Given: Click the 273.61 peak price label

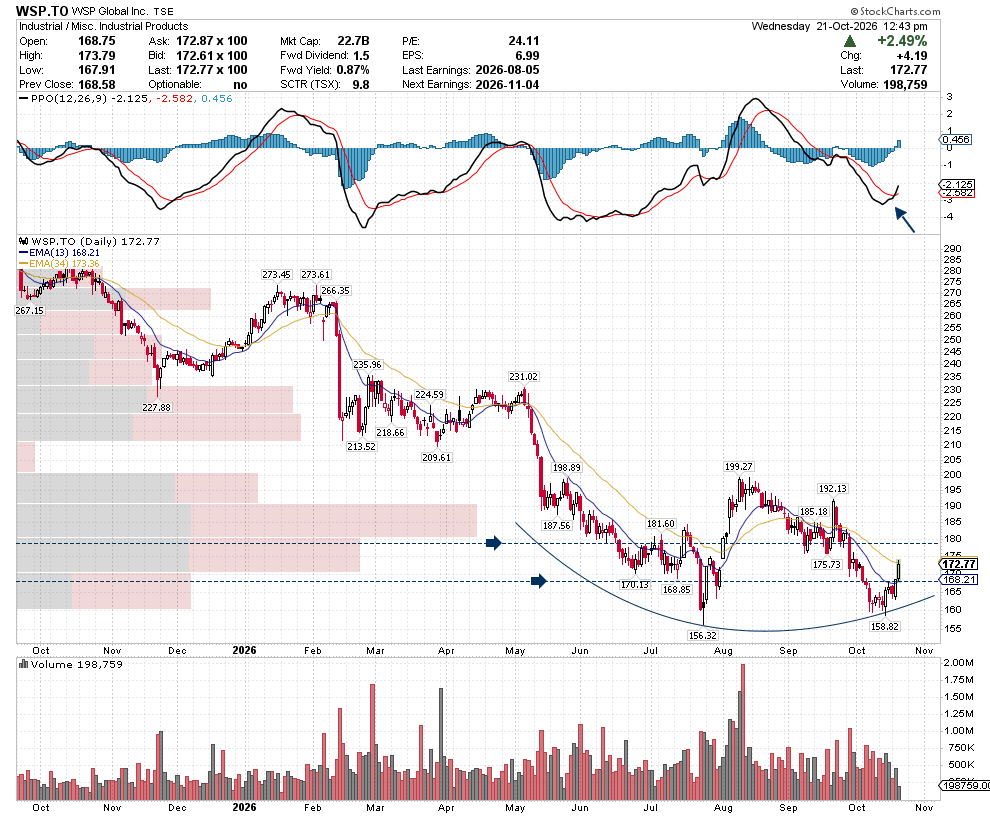Looking at the screenshot, I should click(x=316, y=275).
